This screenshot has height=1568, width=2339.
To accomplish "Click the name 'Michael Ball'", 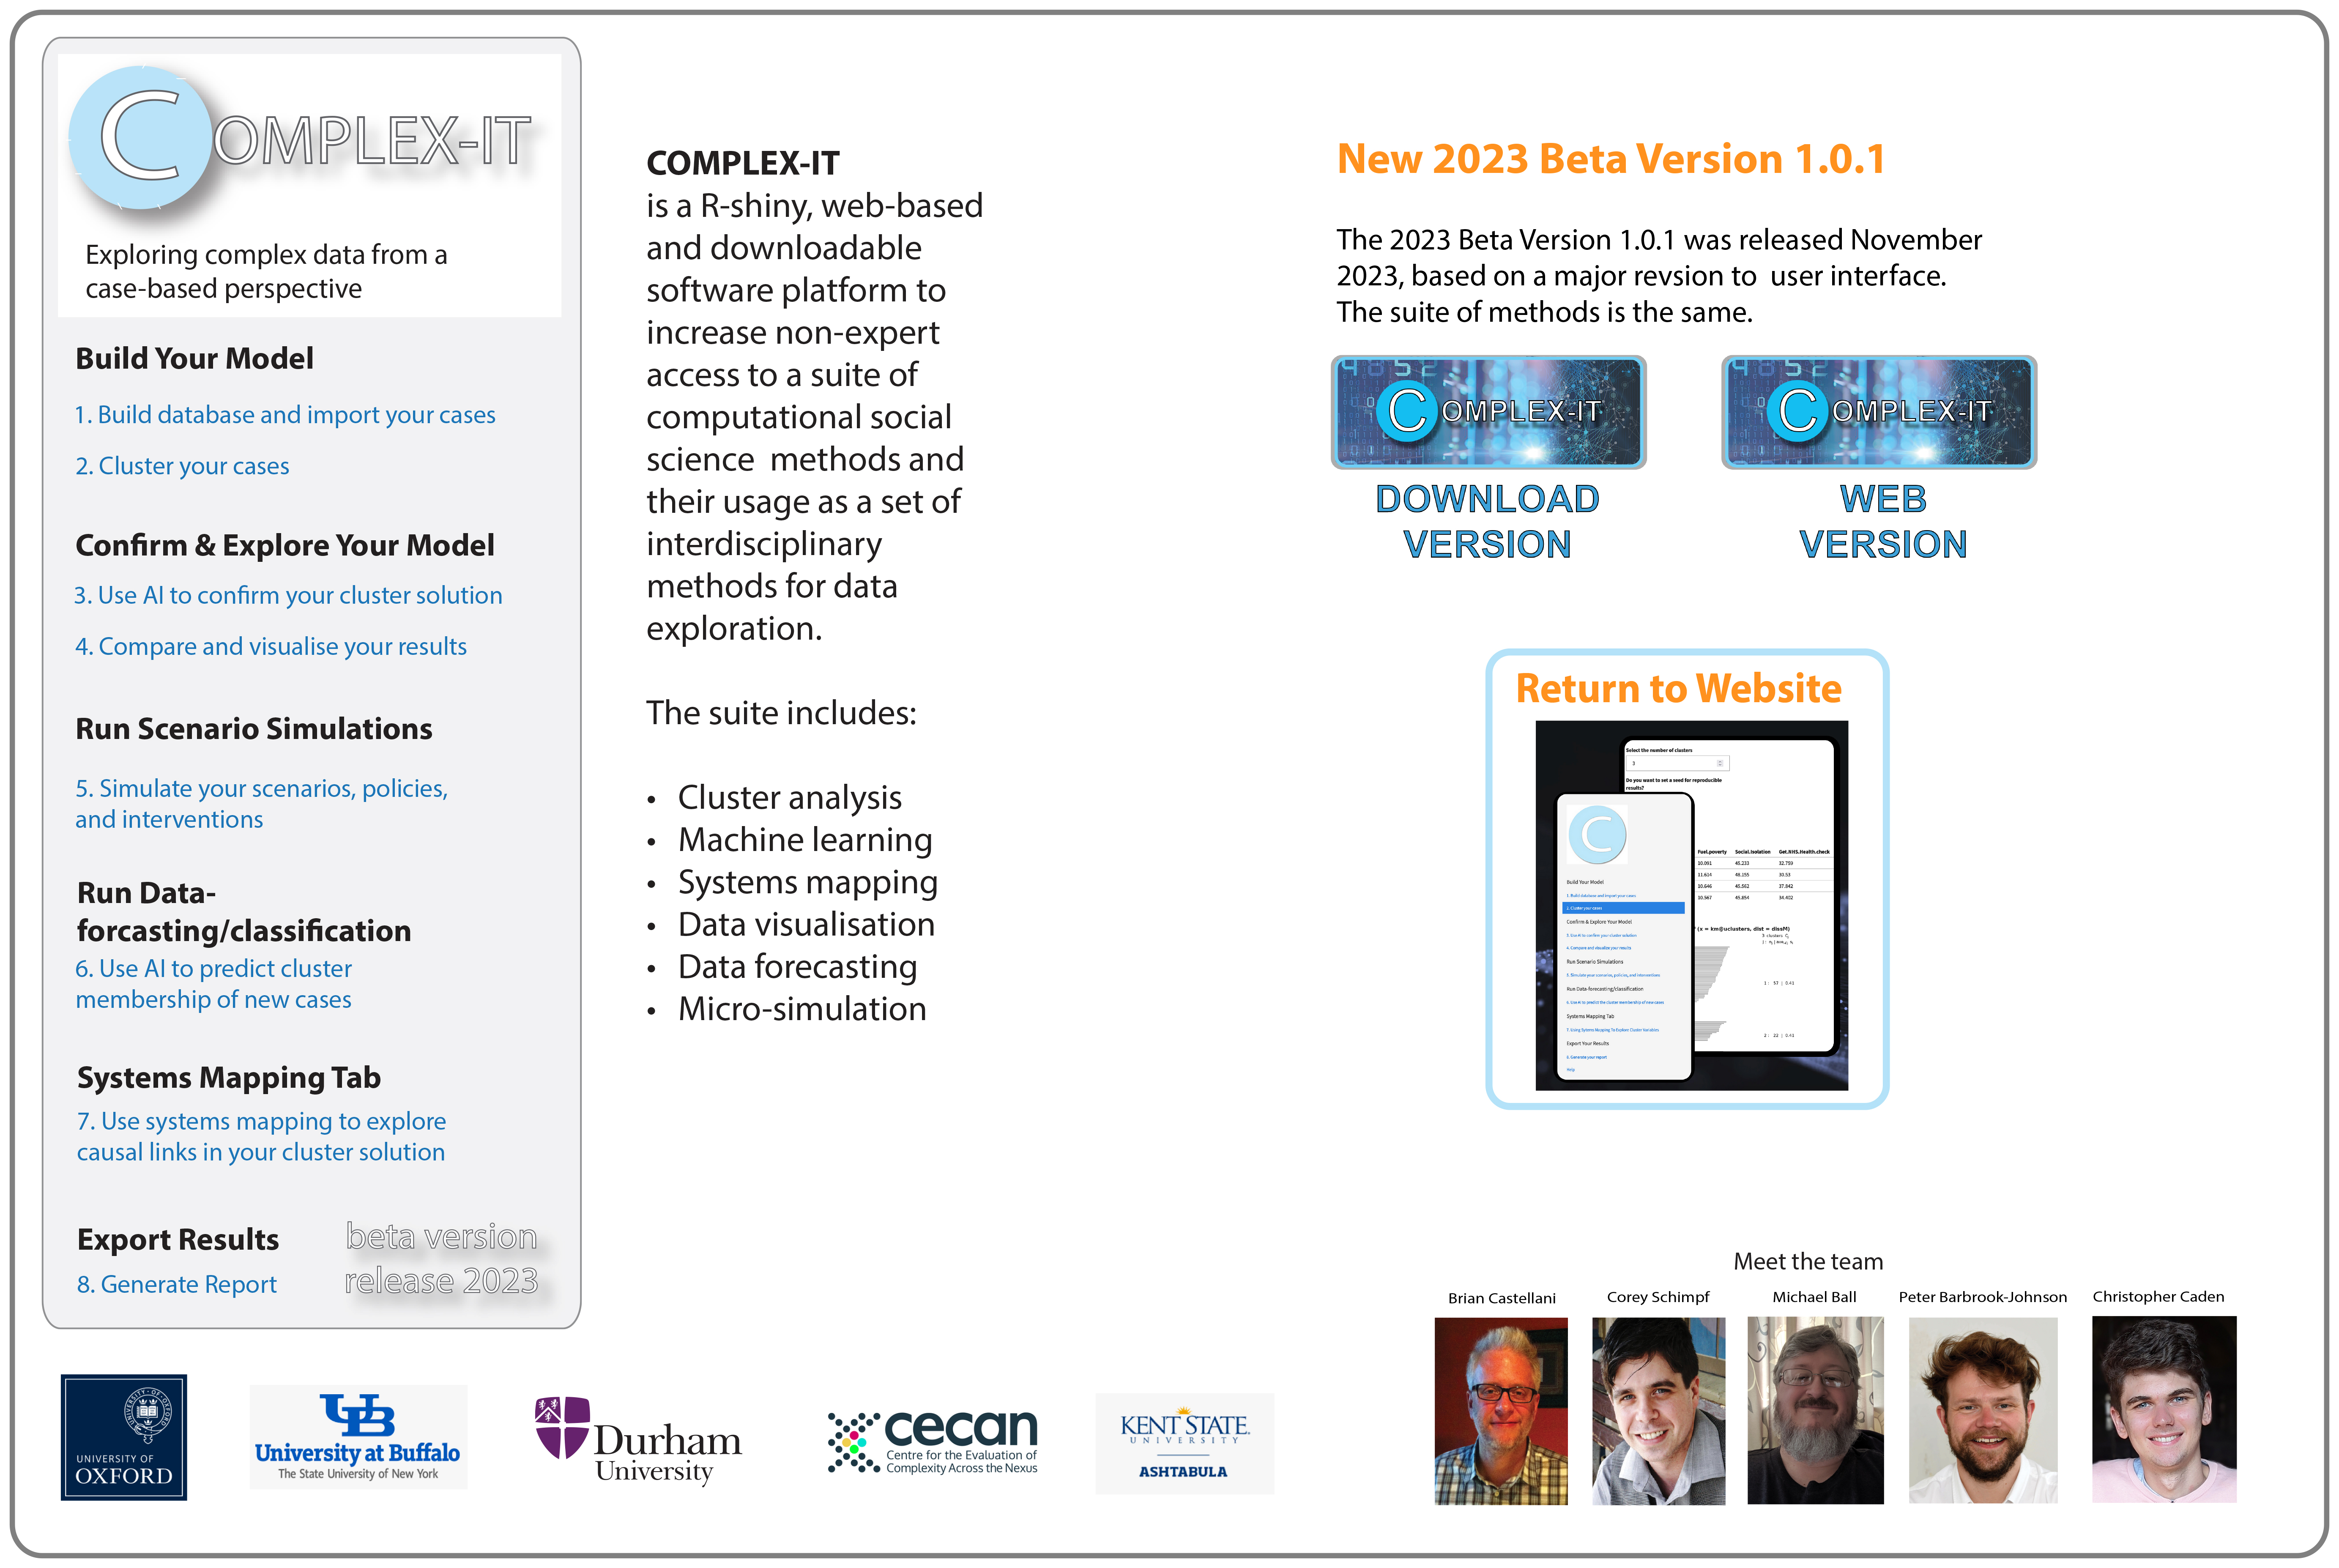I will [x=1814, y=1297].
